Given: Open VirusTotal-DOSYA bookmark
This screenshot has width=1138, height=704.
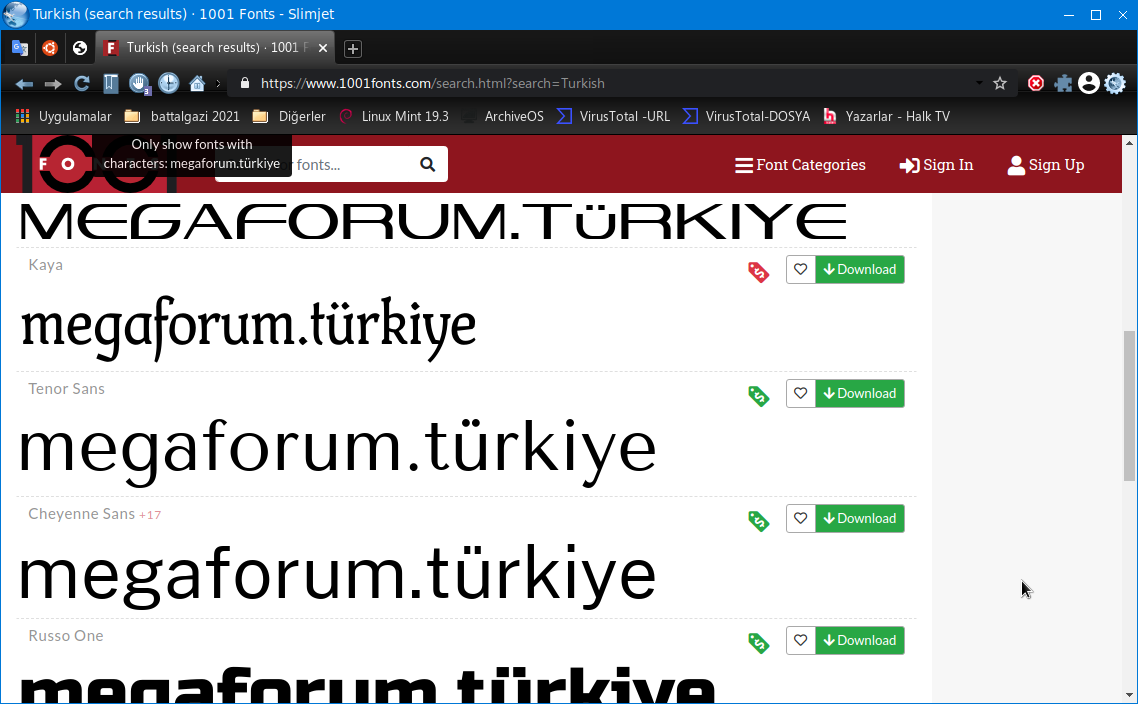Looking at the screenshot, I should [x=746, y=116].
